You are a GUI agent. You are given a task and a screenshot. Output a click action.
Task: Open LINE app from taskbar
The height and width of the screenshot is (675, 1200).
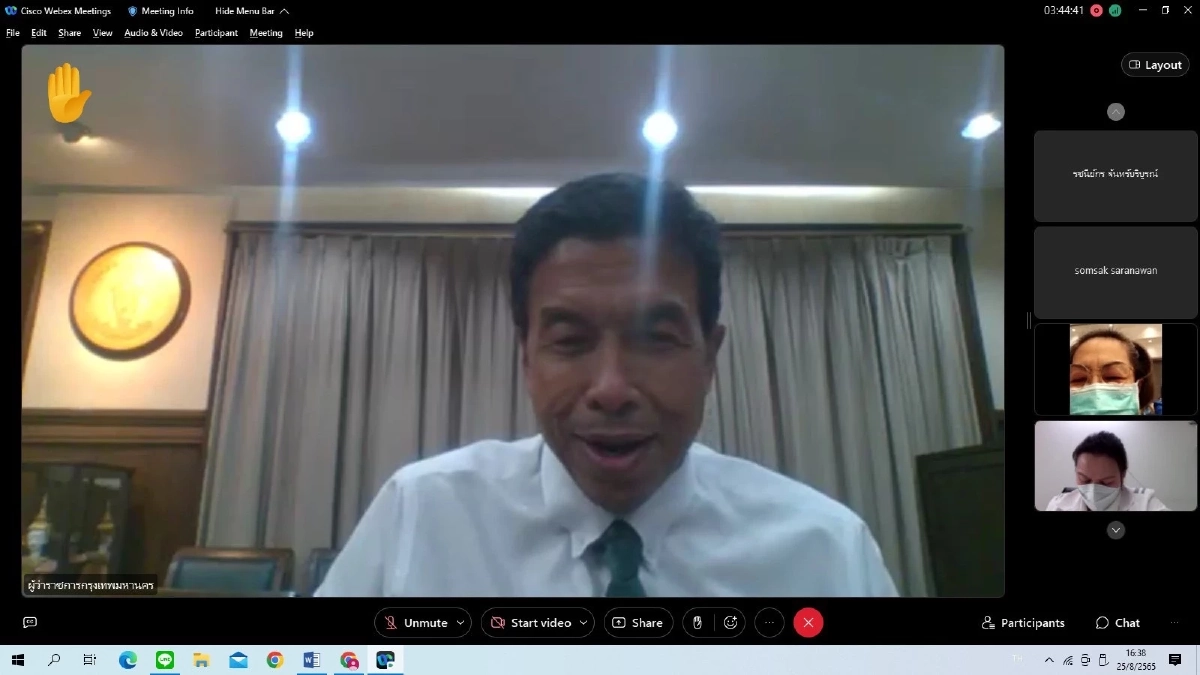click(x=165, y=660)
